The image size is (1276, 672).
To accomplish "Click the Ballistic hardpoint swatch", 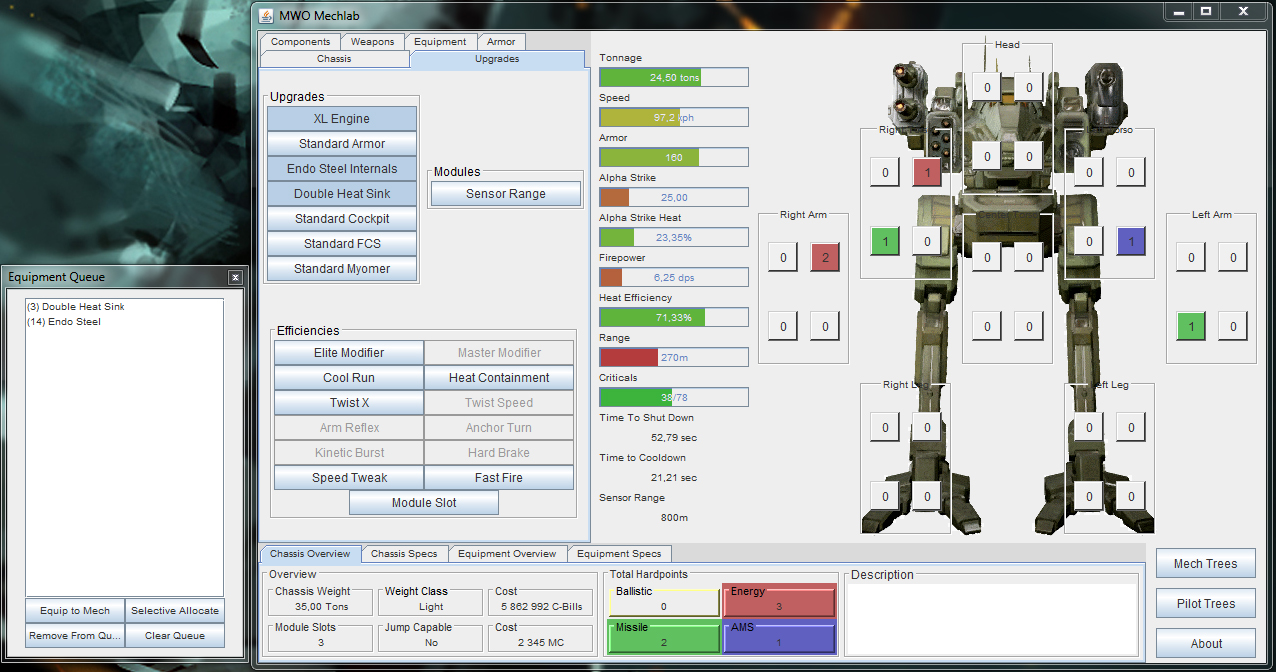I will (x=664, y=601).
